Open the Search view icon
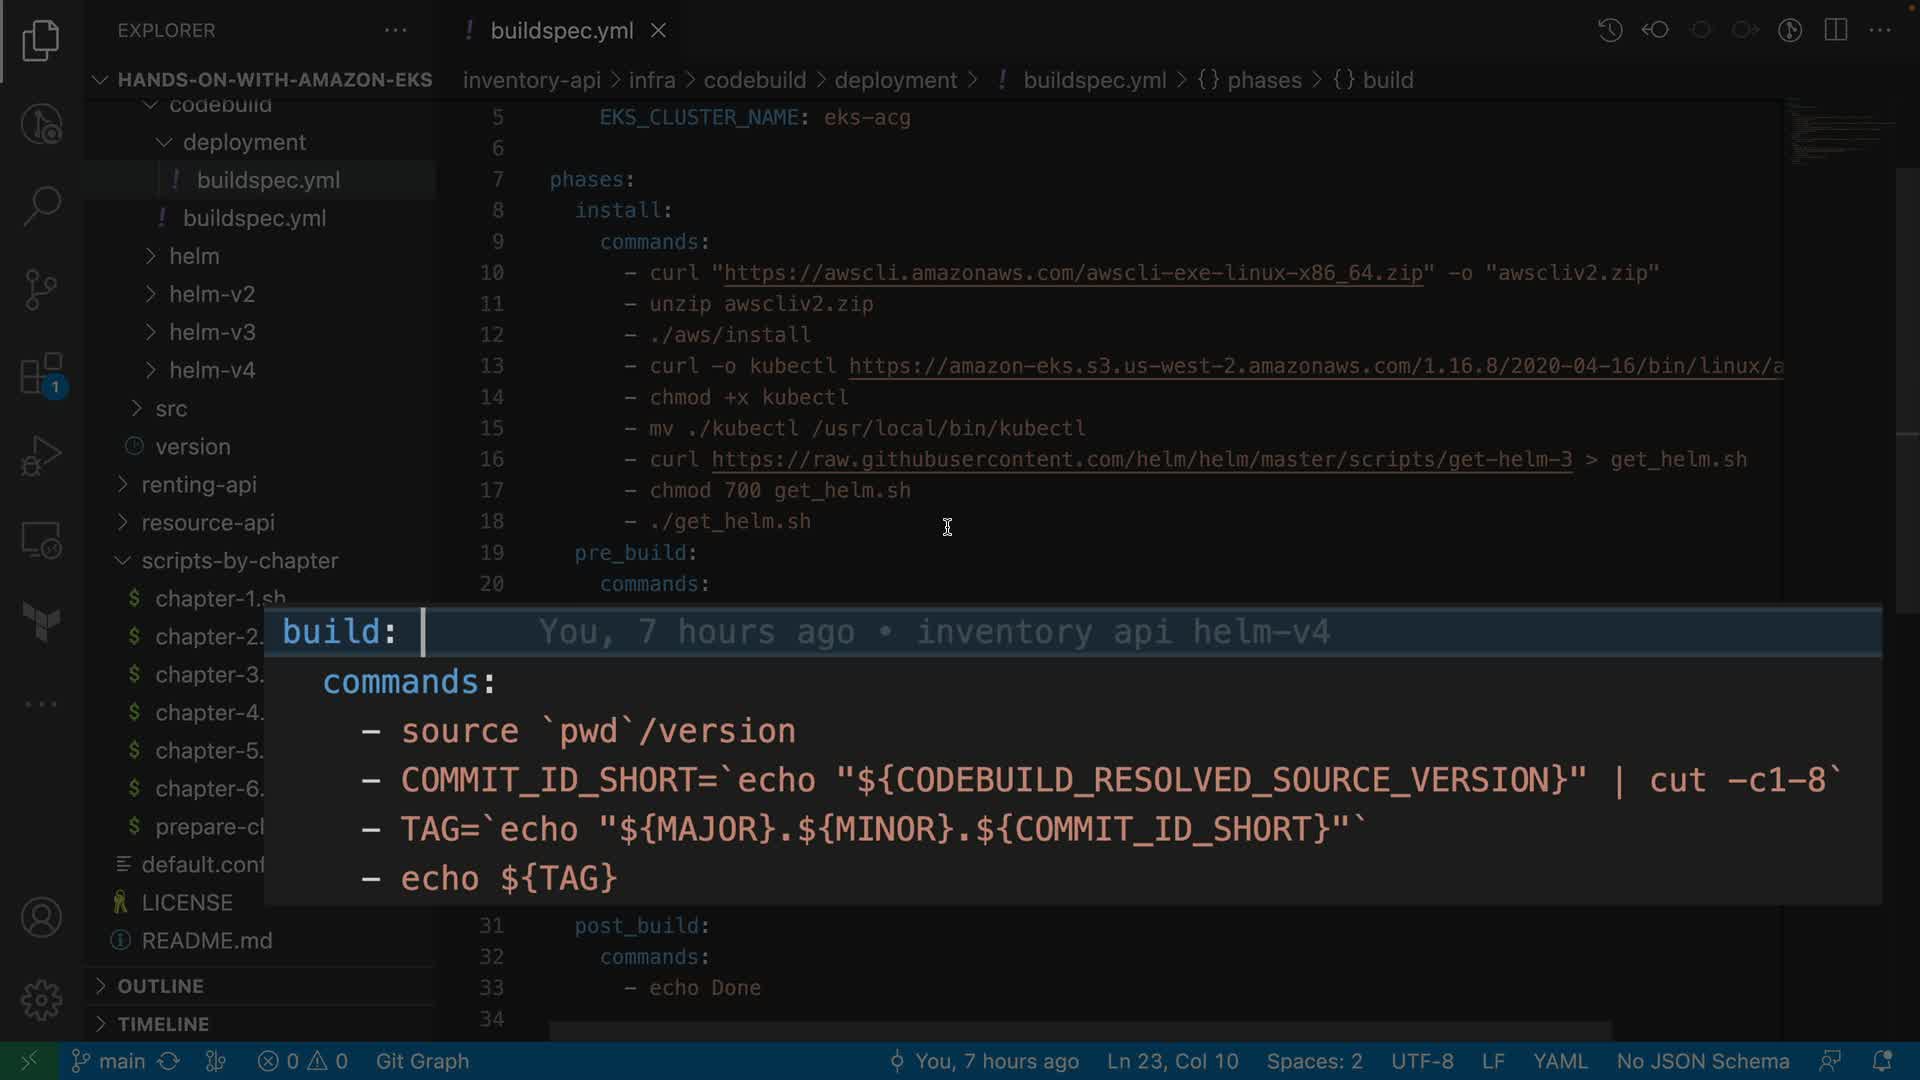The width and height of the screenshot is (1920, 1080). click(x=41, y=206)
